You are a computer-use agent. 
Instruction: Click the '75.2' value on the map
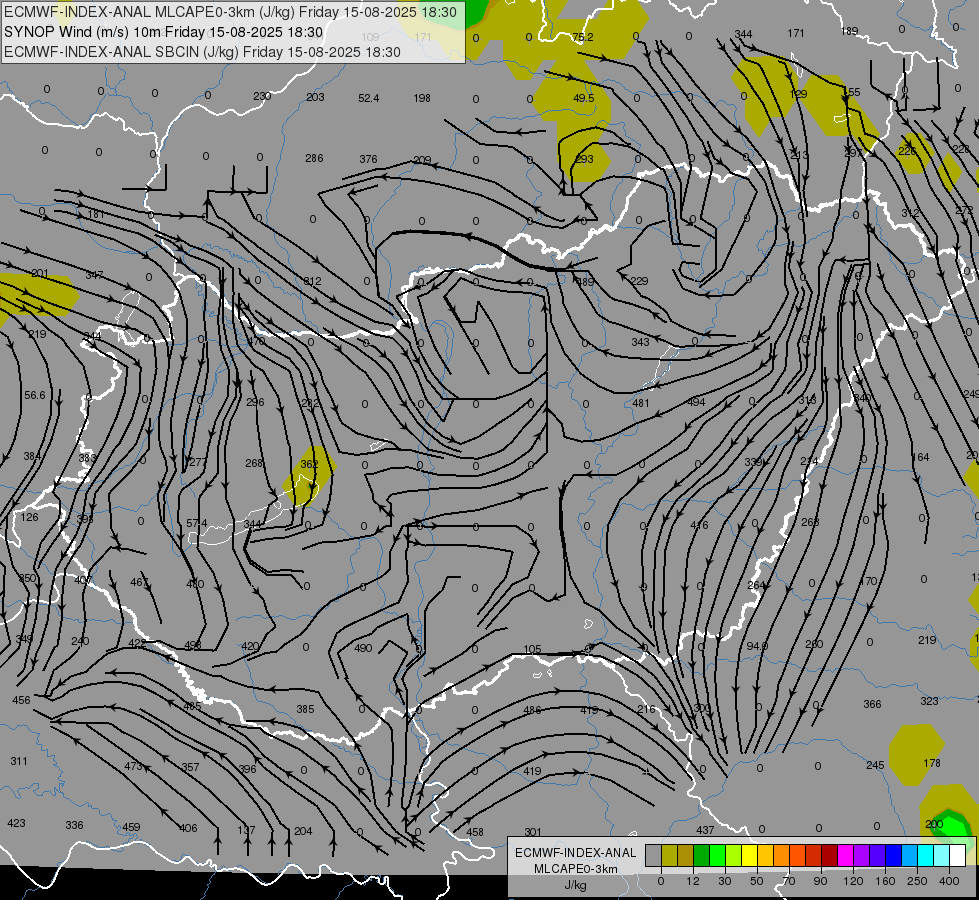click(583, 37)
